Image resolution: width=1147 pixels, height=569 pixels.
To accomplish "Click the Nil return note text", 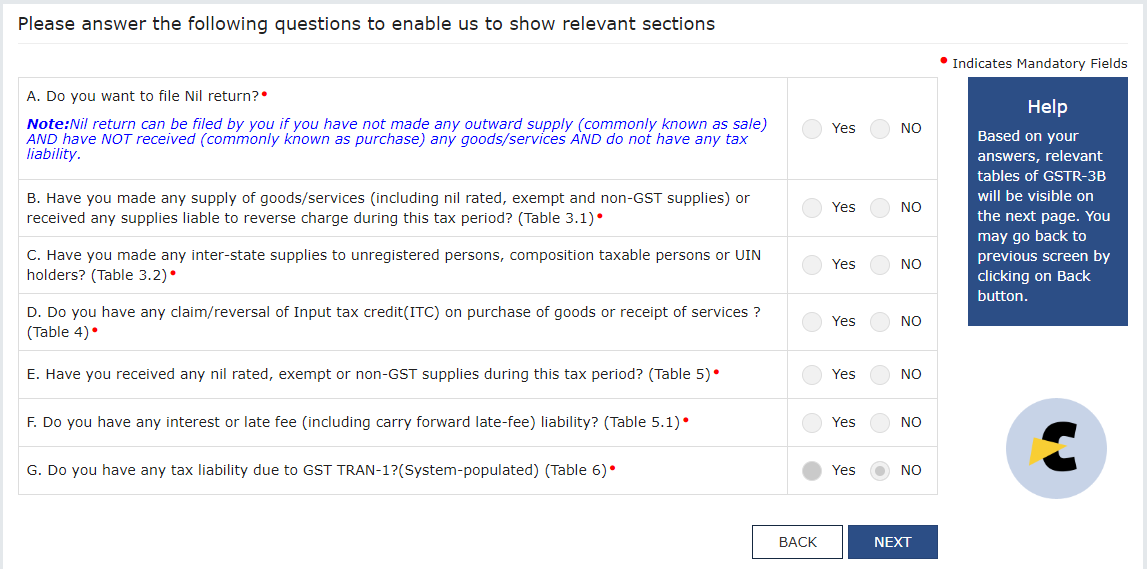I will [x=397, y=139].
